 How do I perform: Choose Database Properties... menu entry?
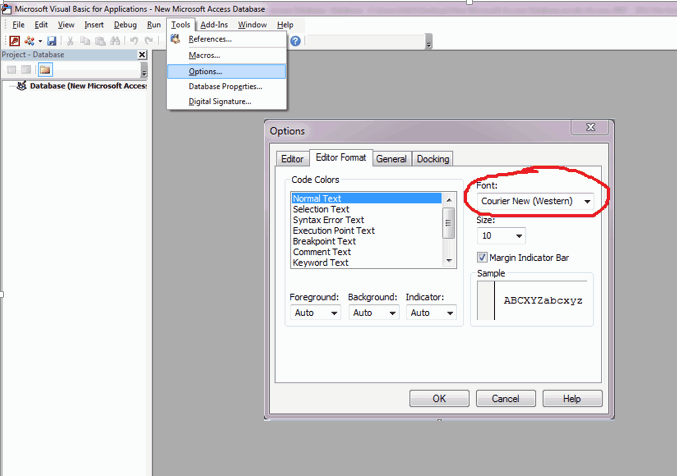pyautogui.click(x=226, y=86)
